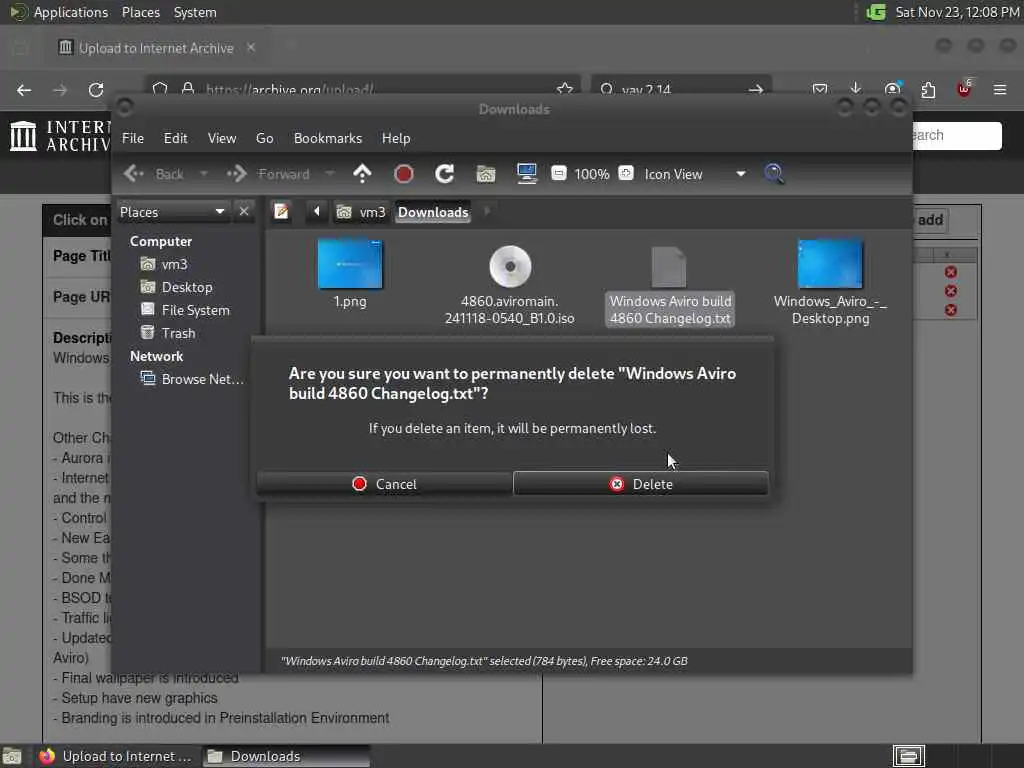Open Firefox downloads arrow icon
This screenshot has height=768, width=1024.
point(856,89)
